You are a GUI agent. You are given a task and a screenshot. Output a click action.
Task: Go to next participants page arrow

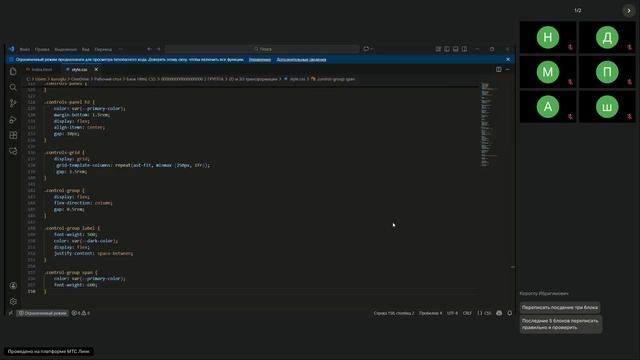pyautogui.click(x=629, y=11)
